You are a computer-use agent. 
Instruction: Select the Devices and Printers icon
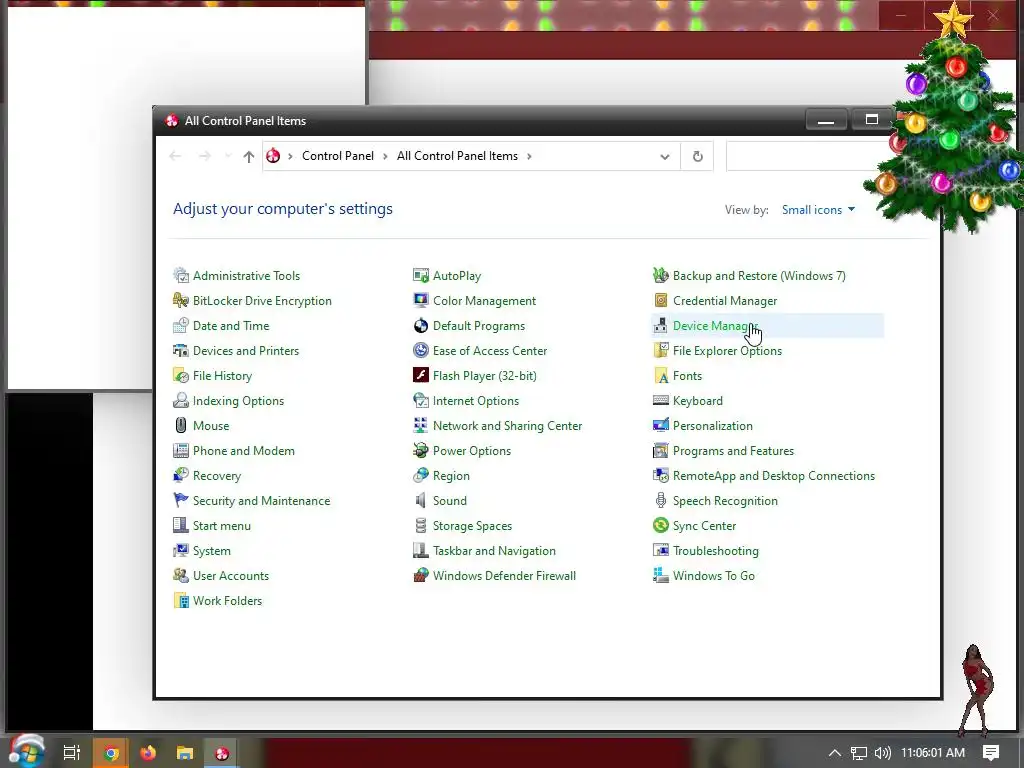coord(181,351)
